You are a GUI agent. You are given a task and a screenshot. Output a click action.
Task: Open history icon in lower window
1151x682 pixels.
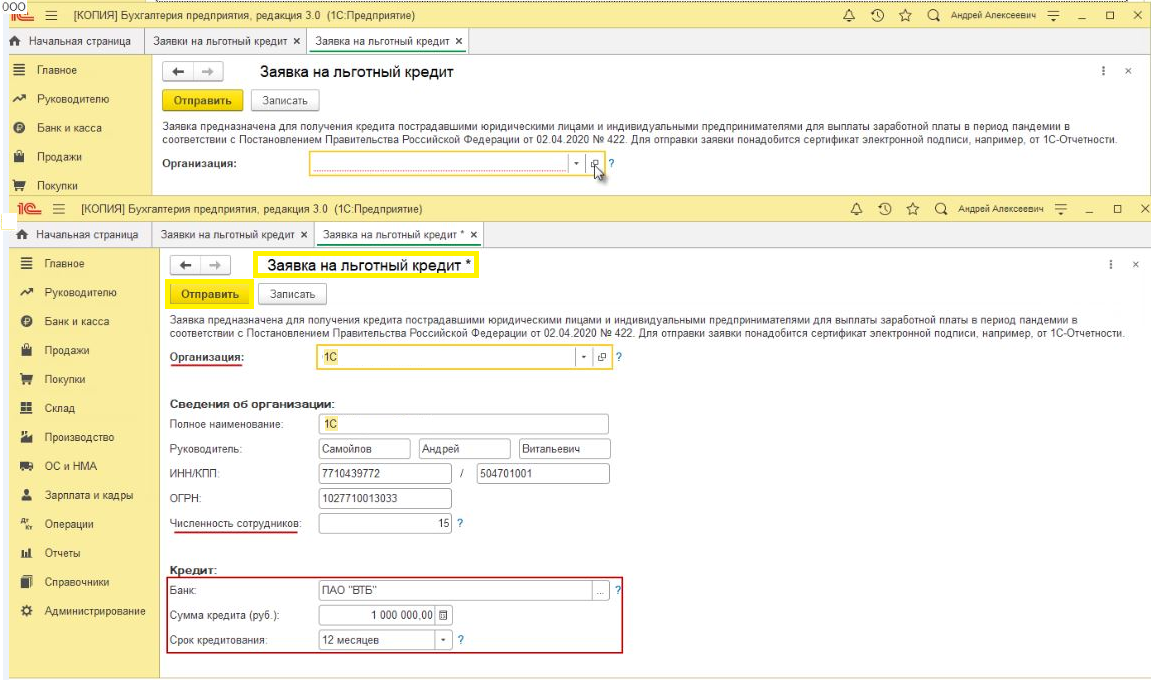tap(885, 209)
